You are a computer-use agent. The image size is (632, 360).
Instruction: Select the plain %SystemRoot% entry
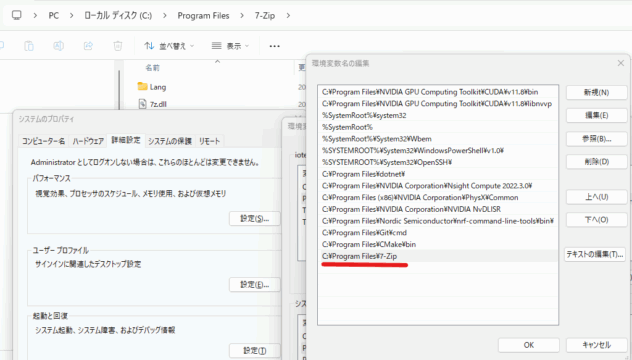[438, 127]
